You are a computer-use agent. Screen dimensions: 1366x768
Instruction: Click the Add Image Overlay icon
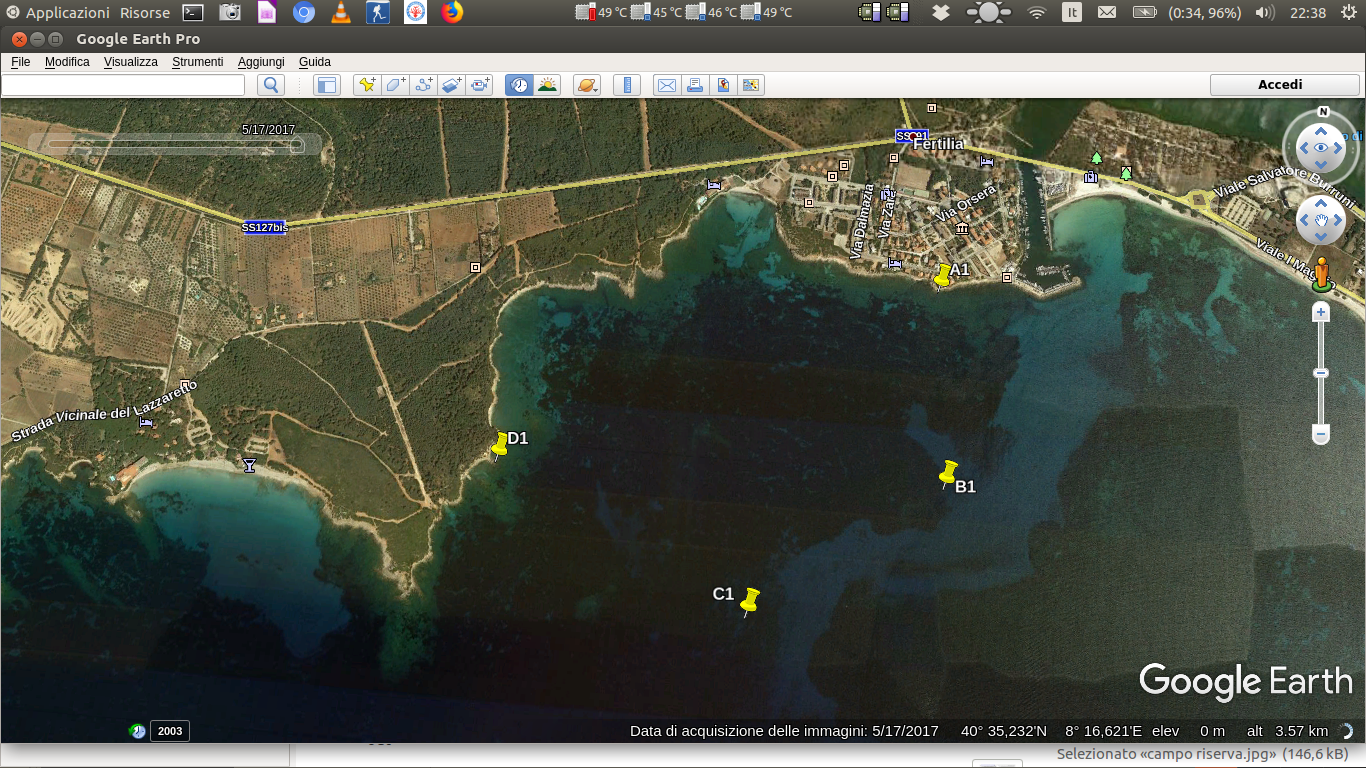tap(452, 85)
